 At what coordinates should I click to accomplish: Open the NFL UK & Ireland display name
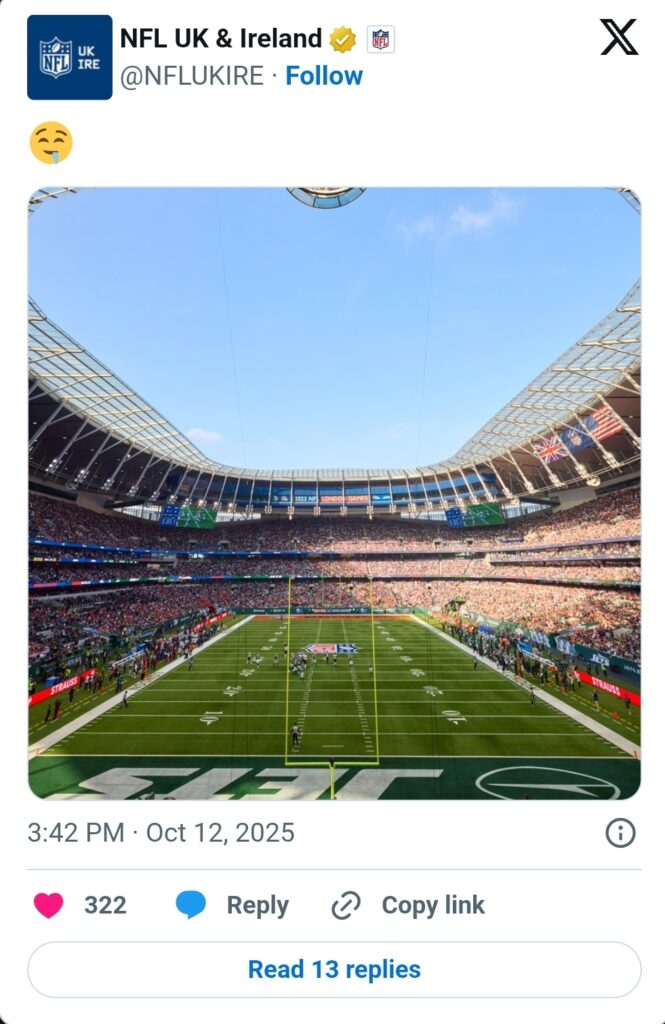(221, 39)
